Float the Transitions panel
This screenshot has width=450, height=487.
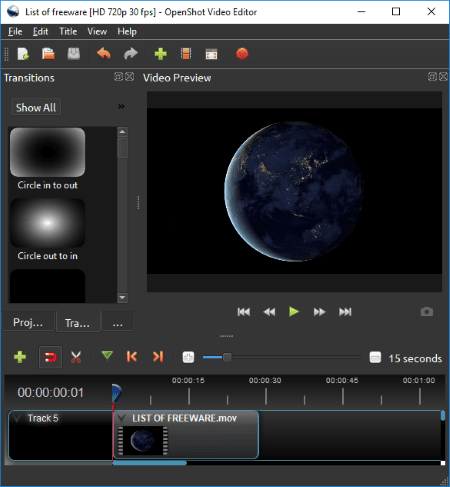(x=118, y=77)
